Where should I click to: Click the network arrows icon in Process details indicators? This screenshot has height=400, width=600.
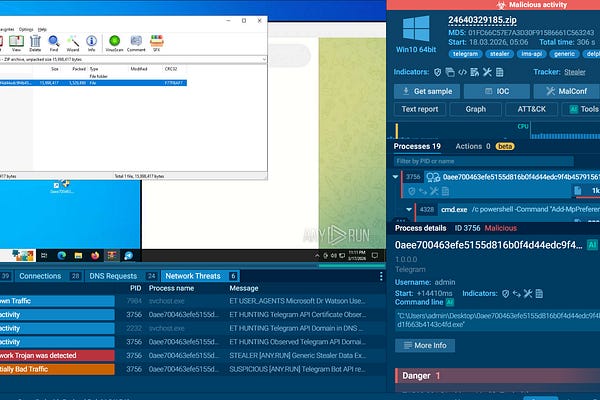click(x=517, y=294)
